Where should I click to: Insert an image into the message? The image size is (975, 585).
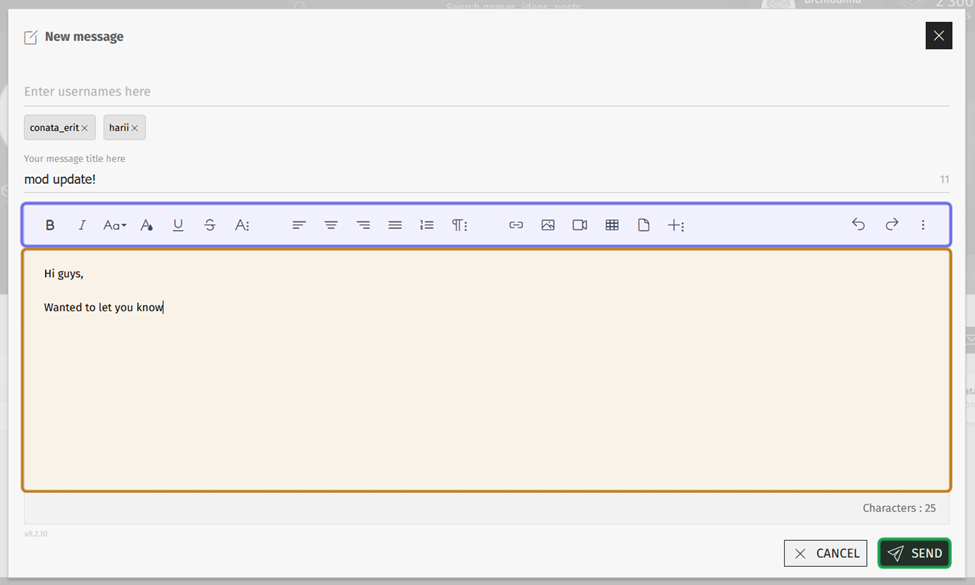[x=548, y=225]
